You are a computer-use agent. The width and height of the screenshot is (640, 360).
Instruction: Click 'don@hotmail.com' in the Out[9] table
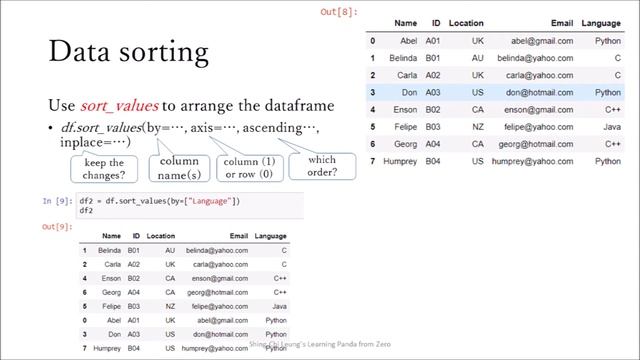(220, 334)
